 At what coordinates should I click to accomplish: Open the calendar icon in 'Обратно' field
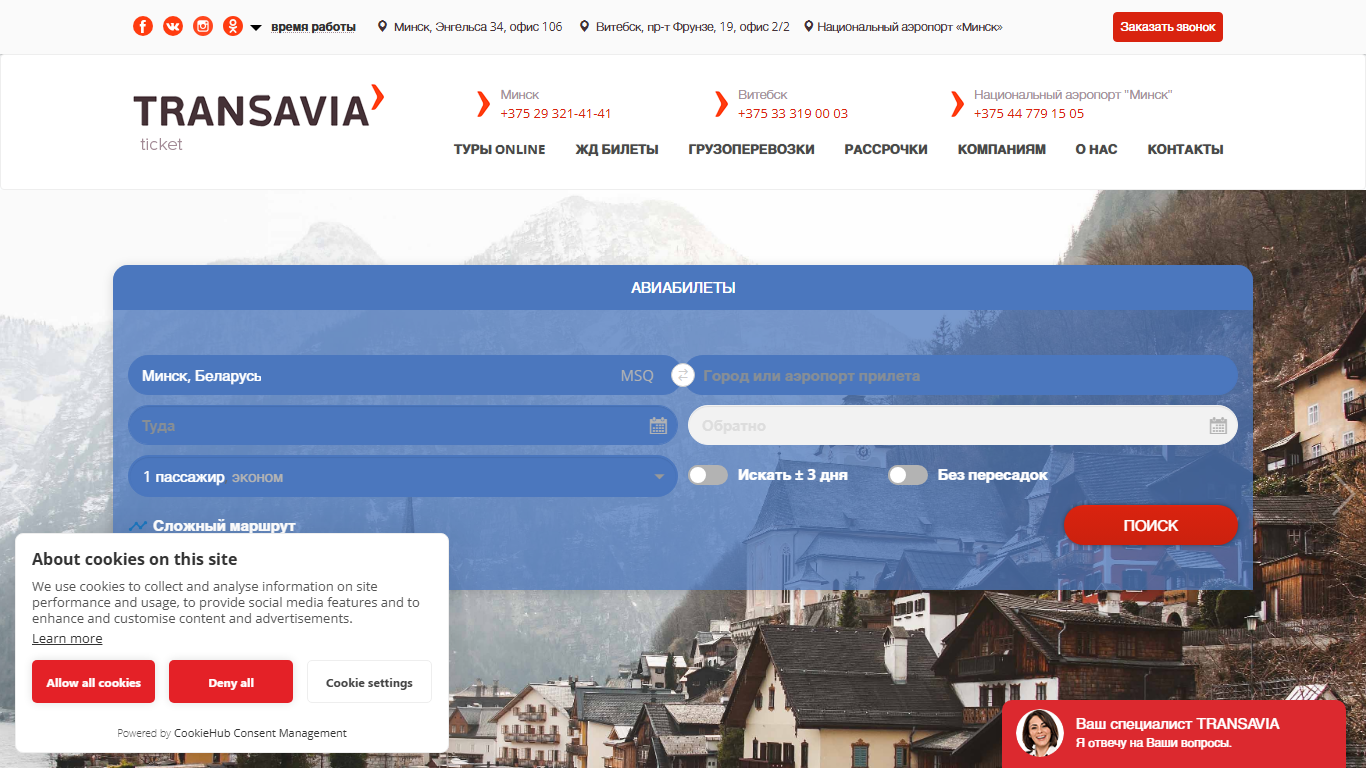pyautogui.click(x=1218, y=426)
